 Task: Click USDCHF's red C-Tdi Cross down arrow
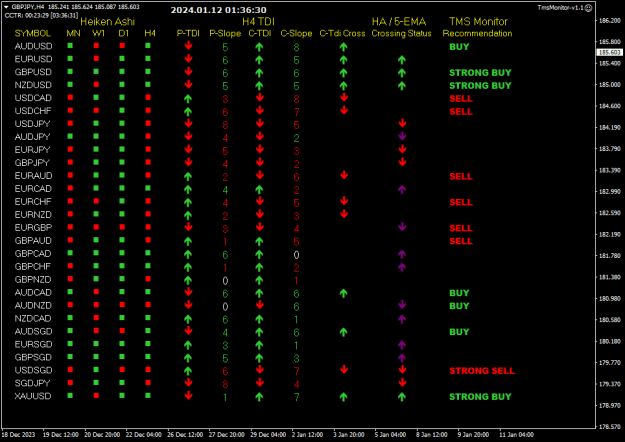[x=344, y=110]
